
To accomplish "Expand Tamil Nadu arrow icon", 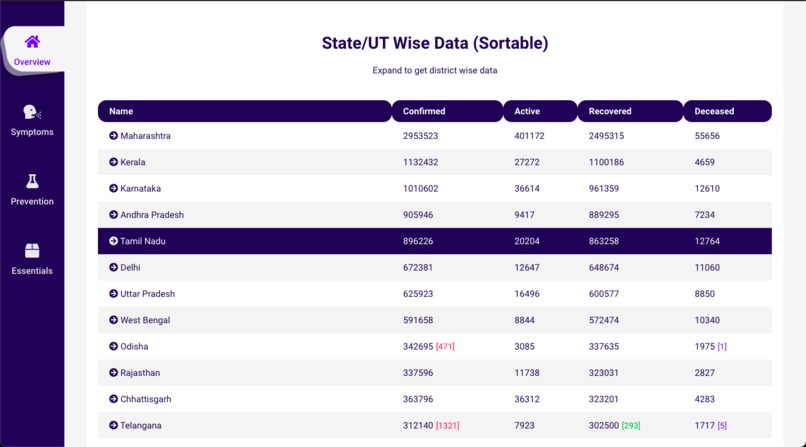I will [x=114, y=241].
